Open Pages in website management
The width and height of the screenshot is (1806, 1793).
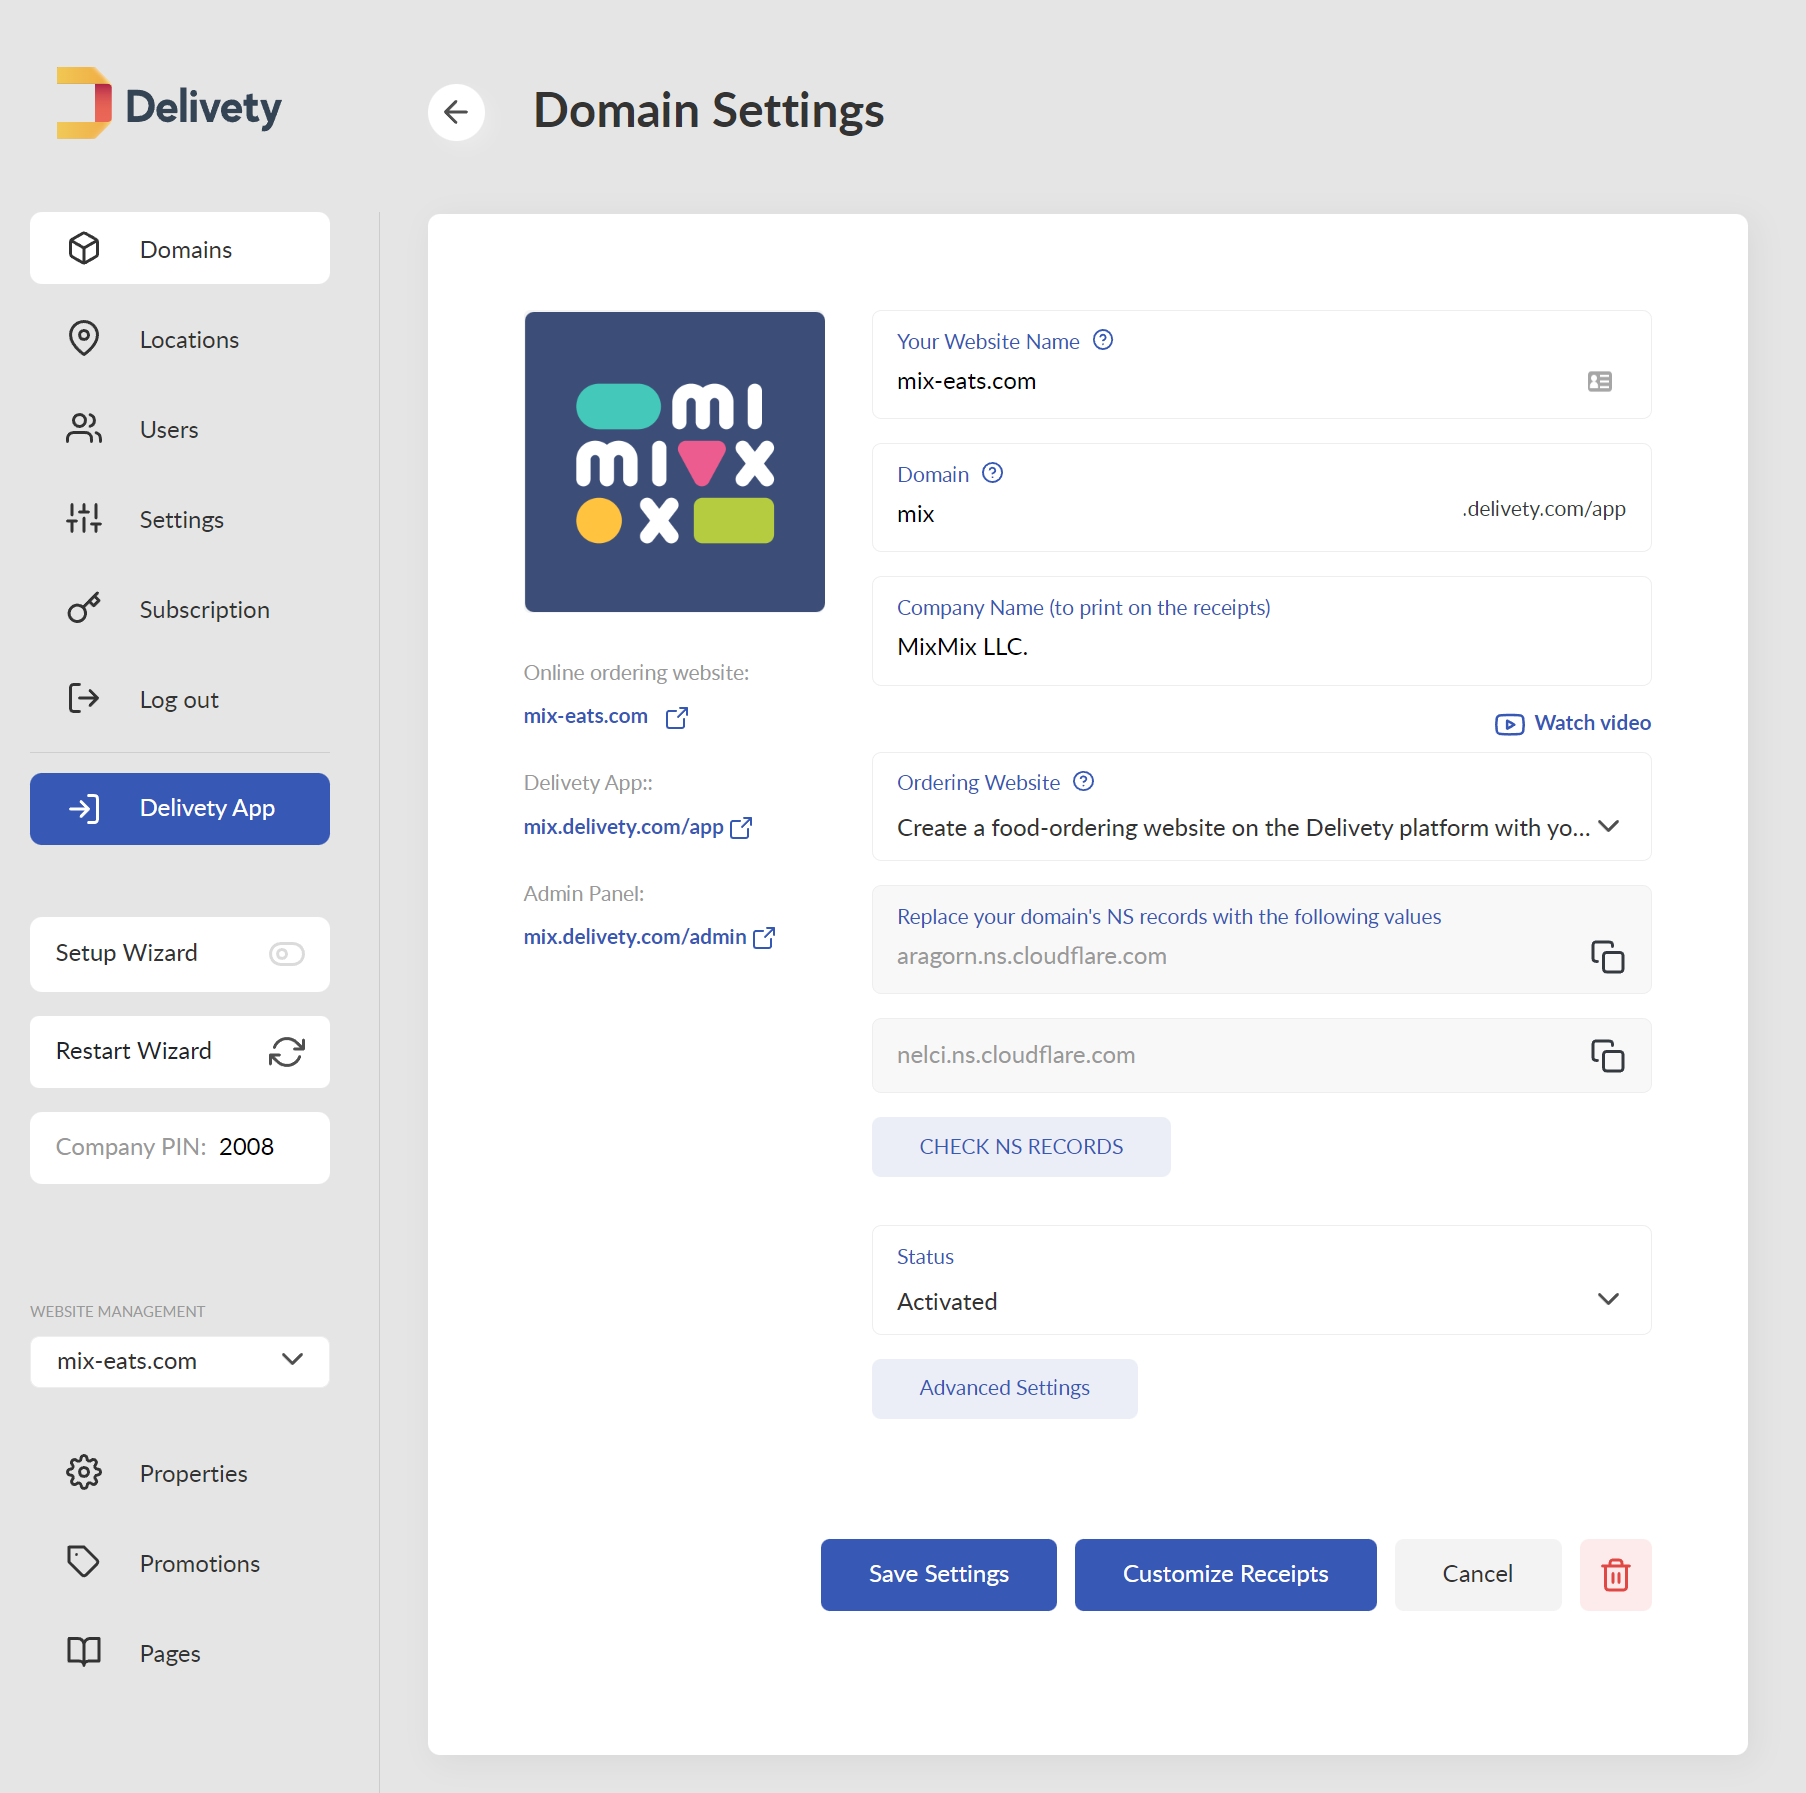click(180, 1653)
